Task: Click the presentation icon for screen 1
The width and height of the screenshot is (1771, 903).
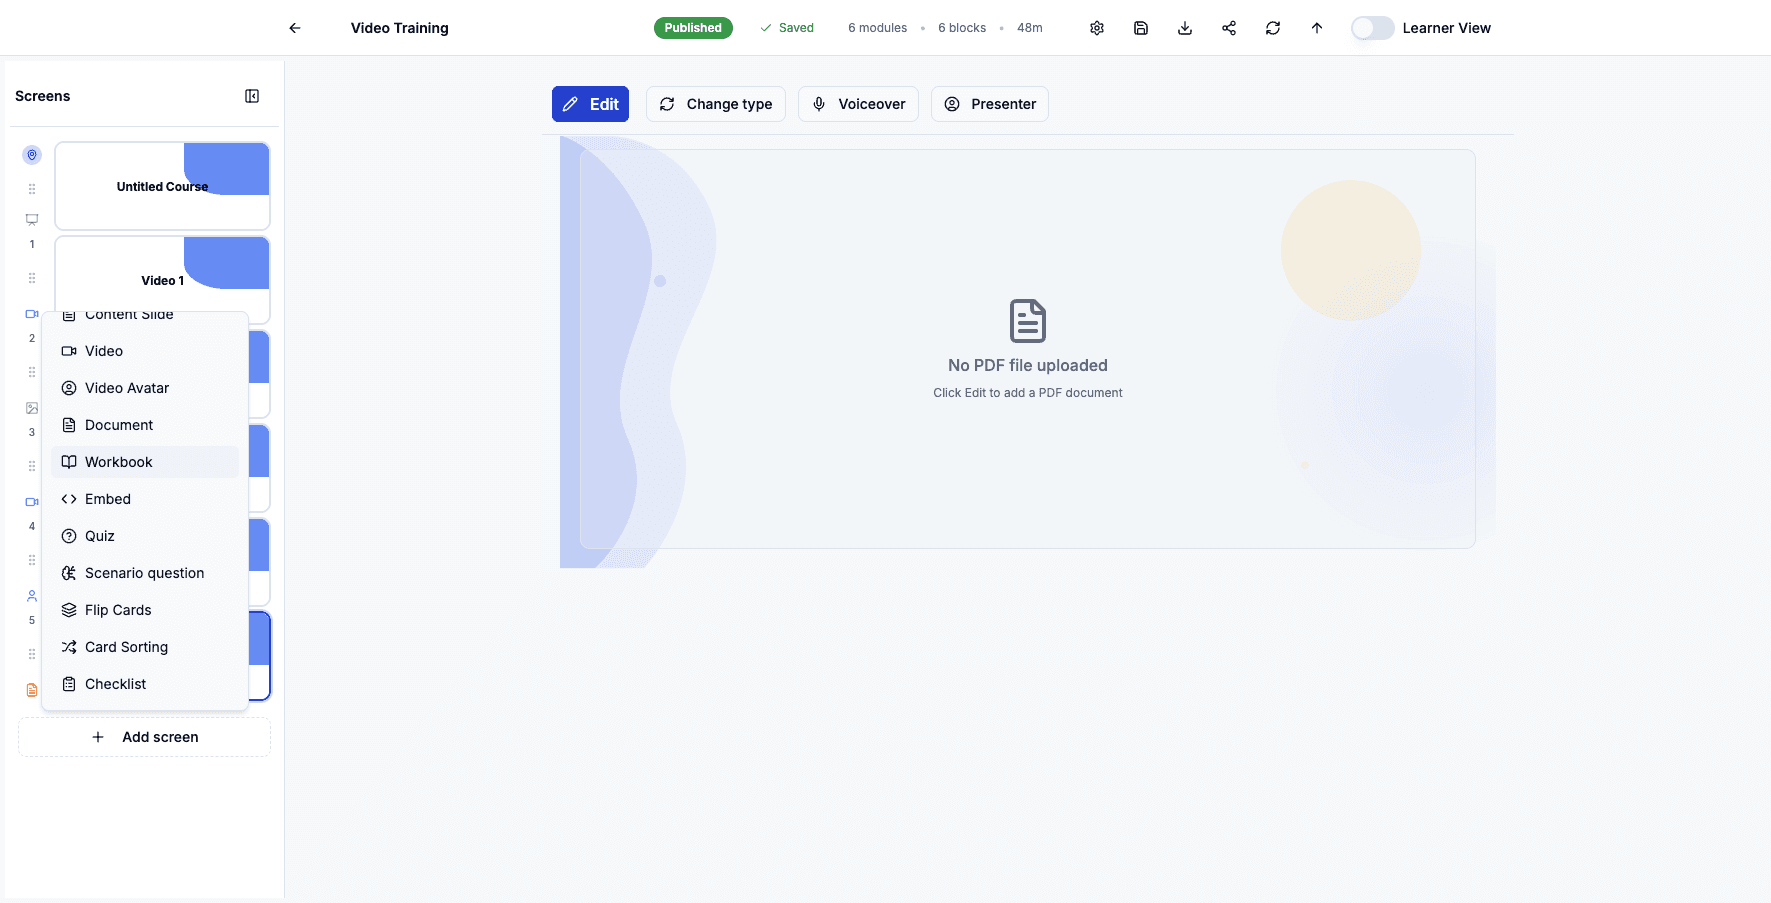Action: click(32, 219)
